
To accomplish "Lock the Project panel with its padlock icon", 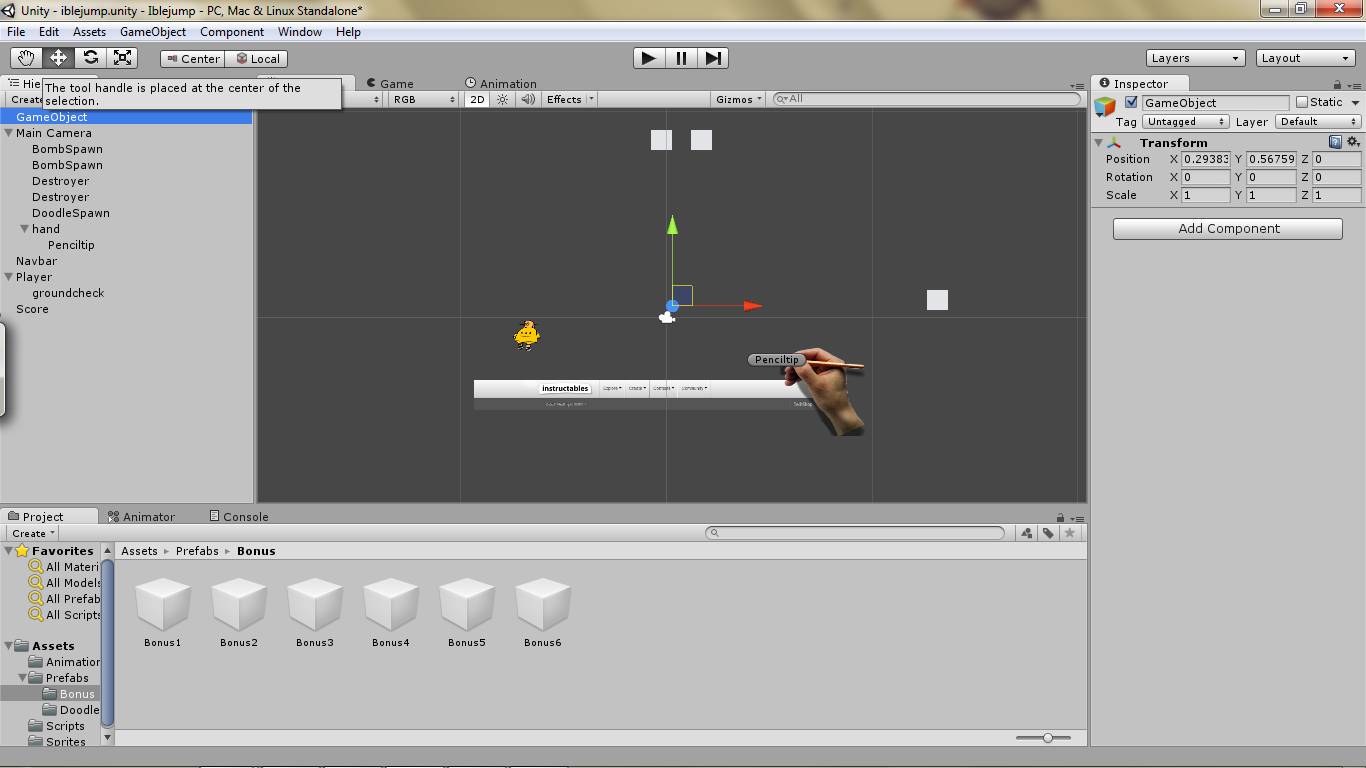I will [1061, 518].
